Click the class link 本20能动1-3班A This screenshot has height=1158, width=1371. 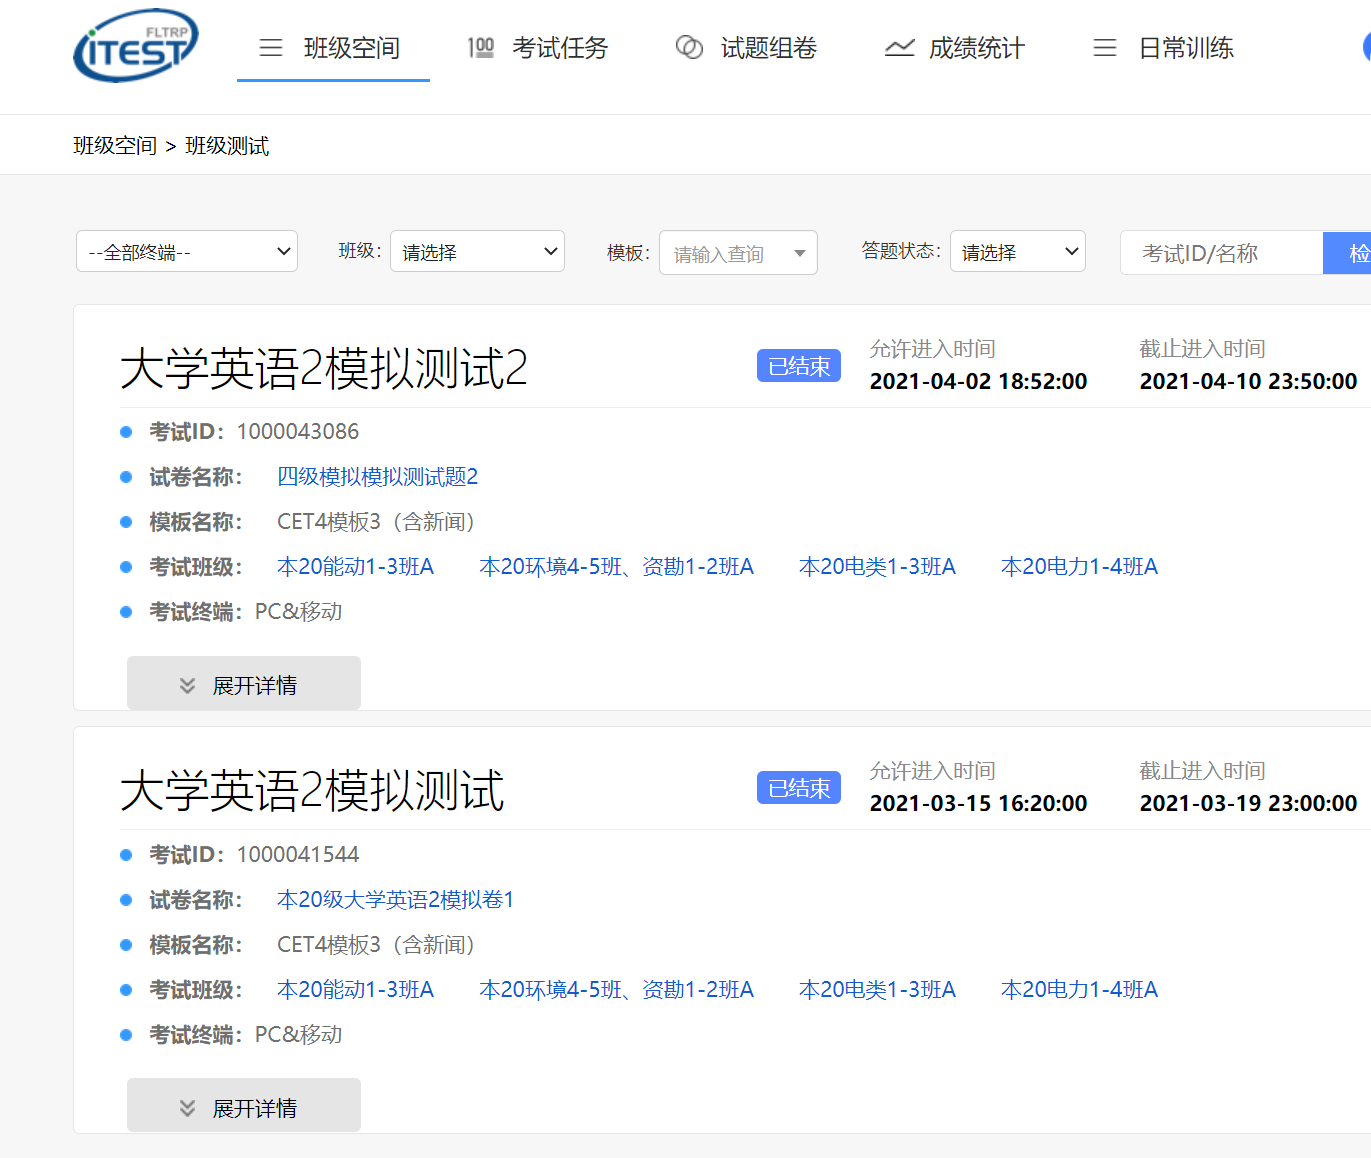coord(355,565)
